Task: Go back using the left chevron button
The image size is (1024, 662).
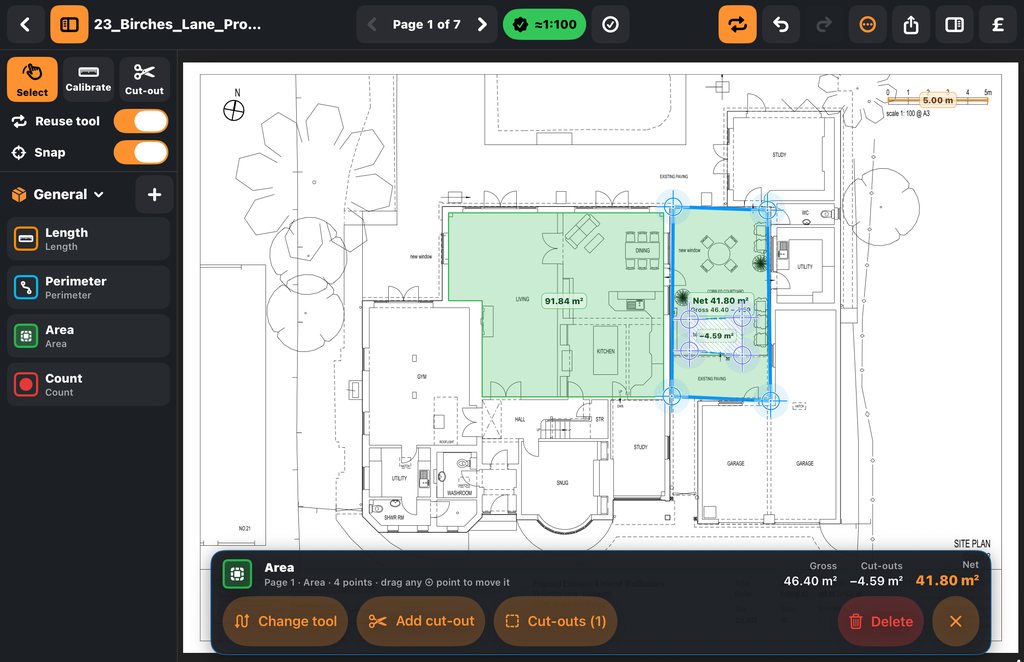Action: [25, 25]
